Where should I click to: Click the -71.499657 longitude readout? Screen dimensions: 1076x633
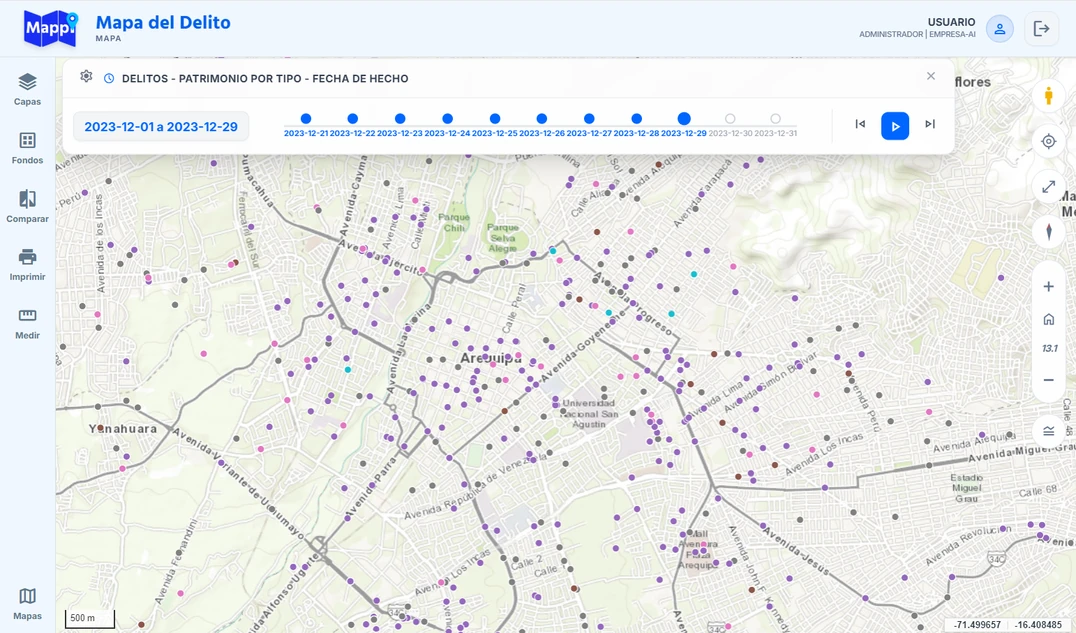point(977,625)
